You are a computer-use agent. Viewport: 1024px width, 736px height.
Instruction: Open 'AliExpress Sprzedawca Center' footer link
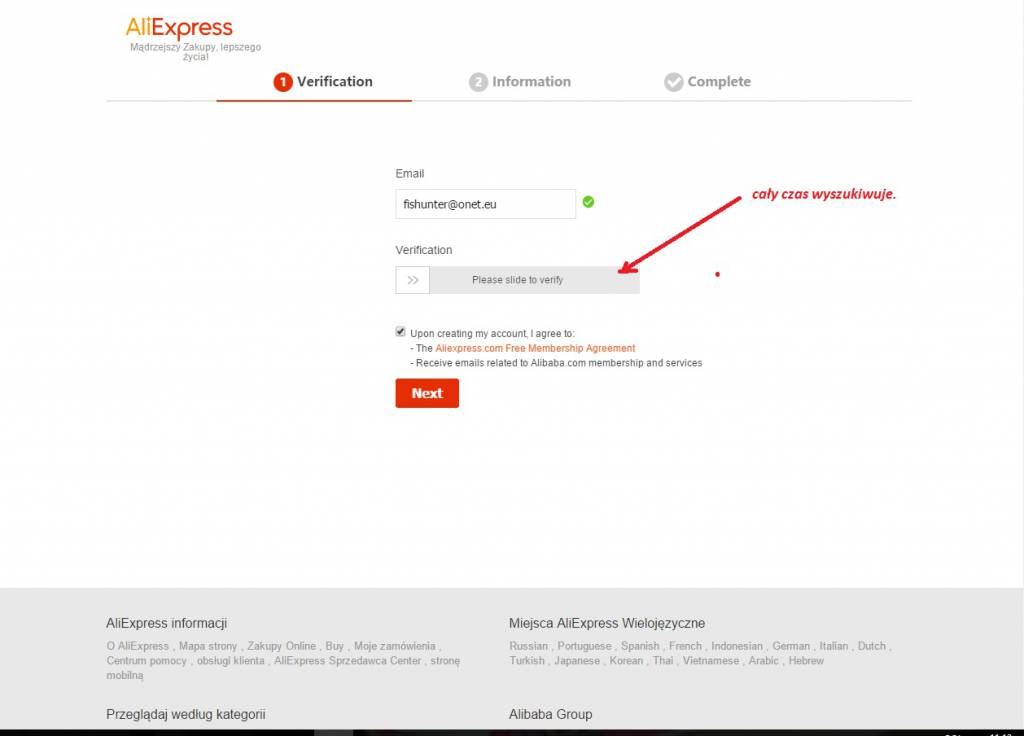pos(347,661)
